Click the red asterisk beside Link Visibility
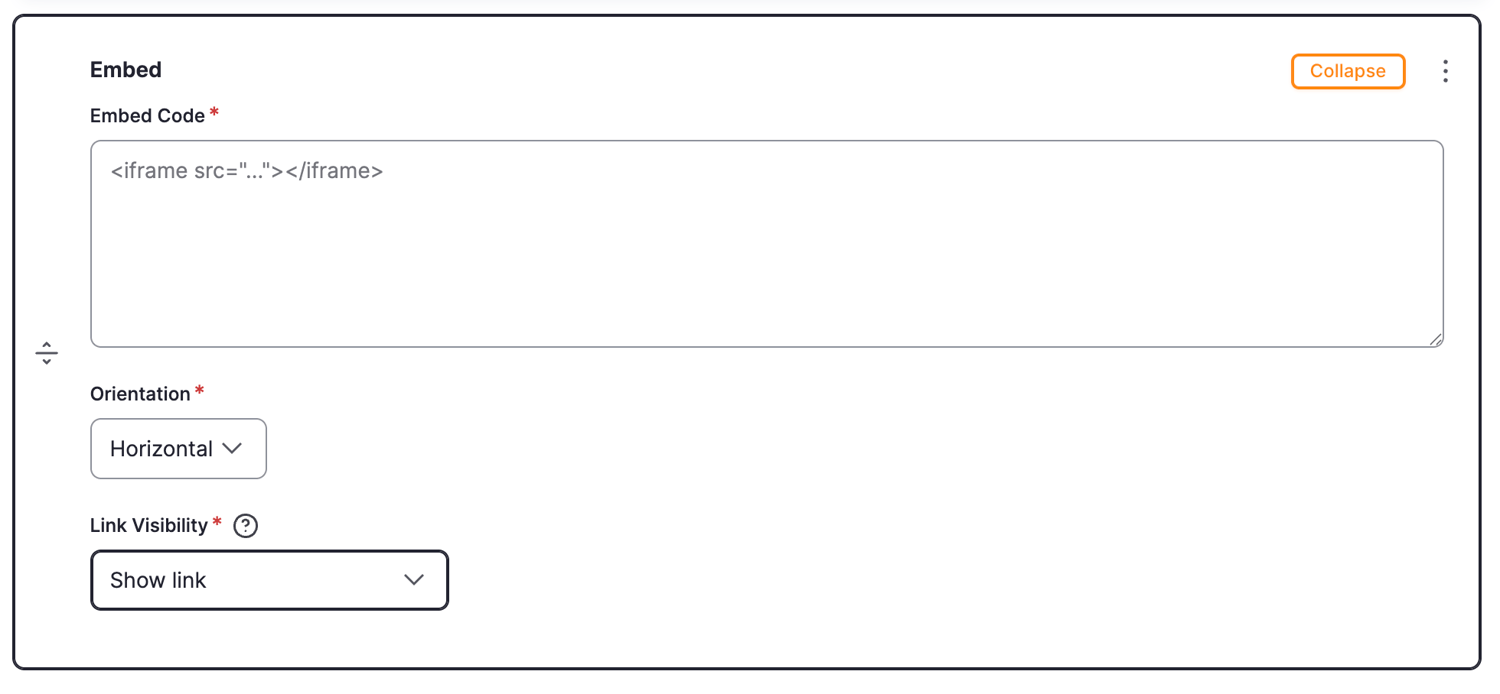Viewport: 1500px width, 694px height. pyautogui.click(x=217, y=523)
